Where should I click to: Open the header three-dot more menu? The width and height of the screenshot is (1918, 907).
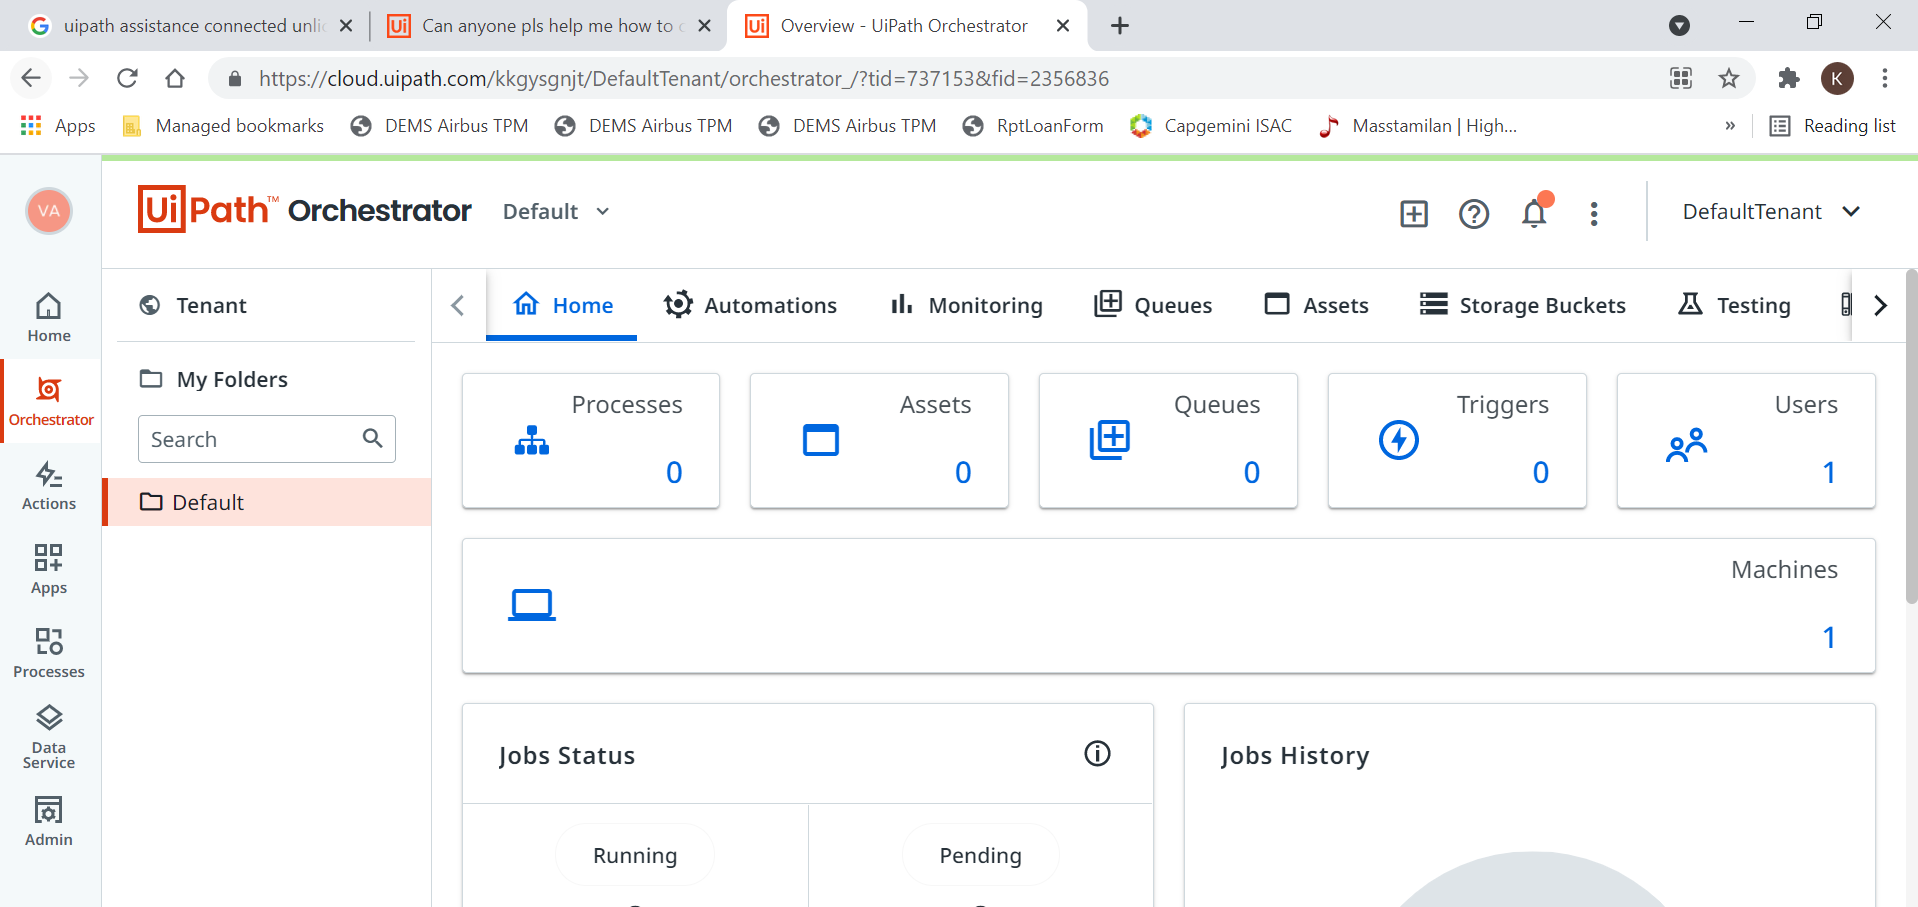(x=1594, y=213)
